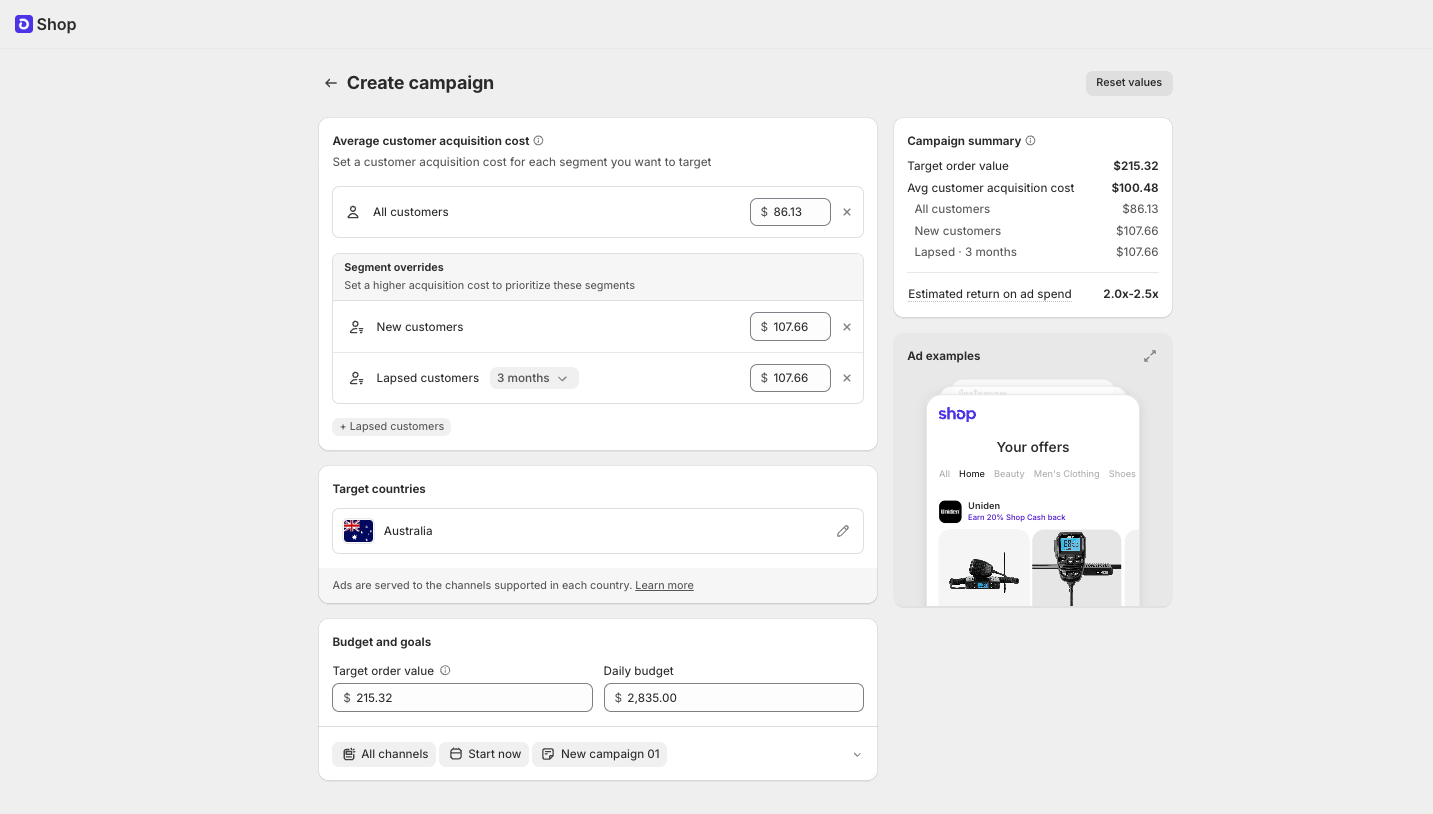Click the Shop logo icon
This screenshot has width=1433, height=814.
point(24,24)
